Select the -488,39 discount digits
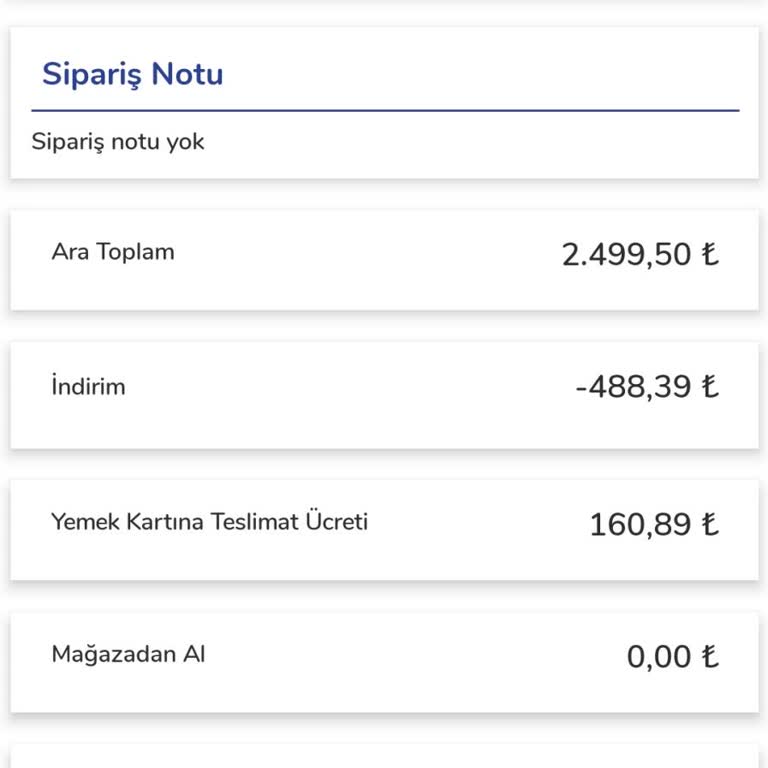Image resolution: width=768 pixels, height=768 pixels. (x=633, y=386)
